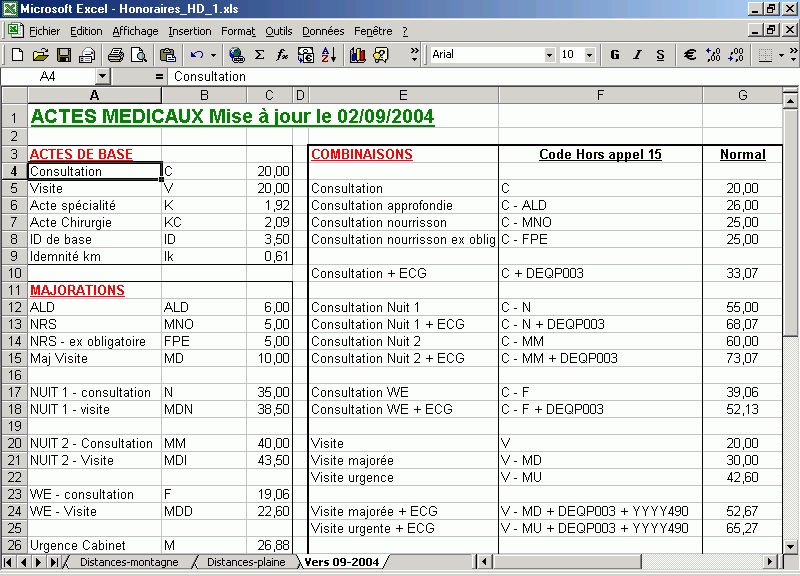Click the horizontal scrollbar left arrow
The width and height of the screenshot is (800, 576).
point(484,562)
